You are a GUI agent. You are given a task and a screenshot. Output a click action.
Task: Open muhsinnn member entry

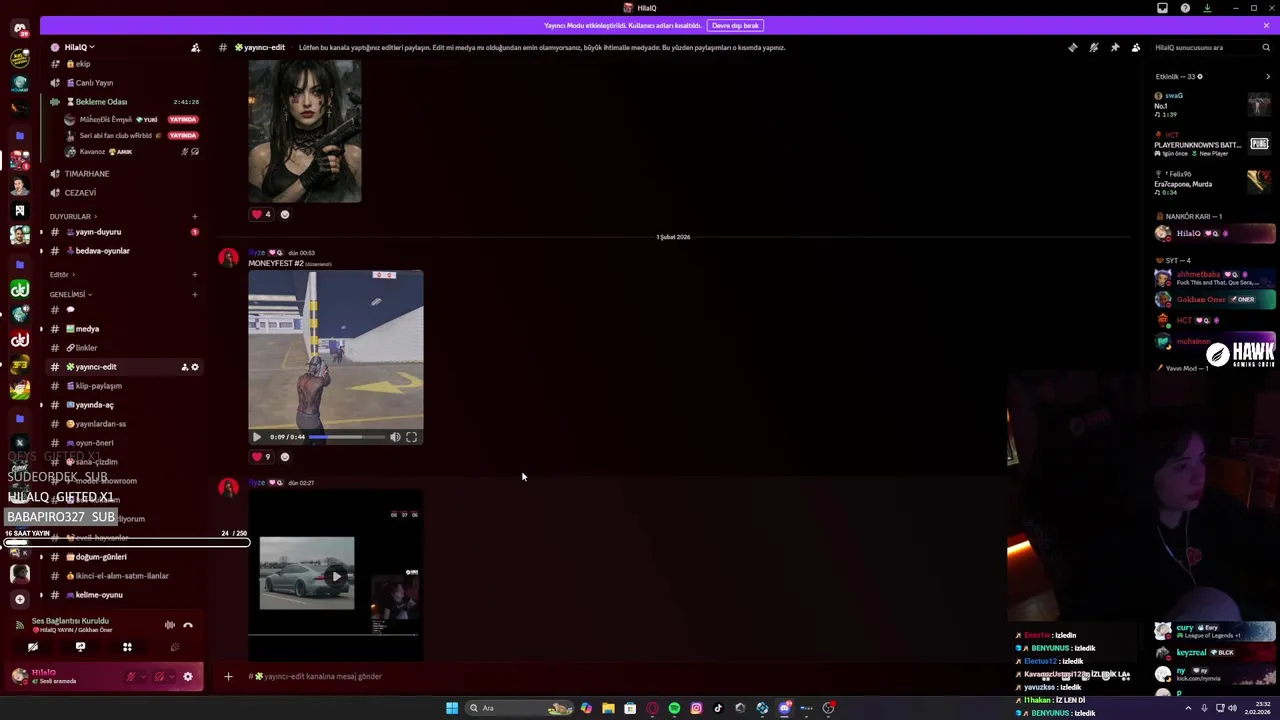point(1214,341)
